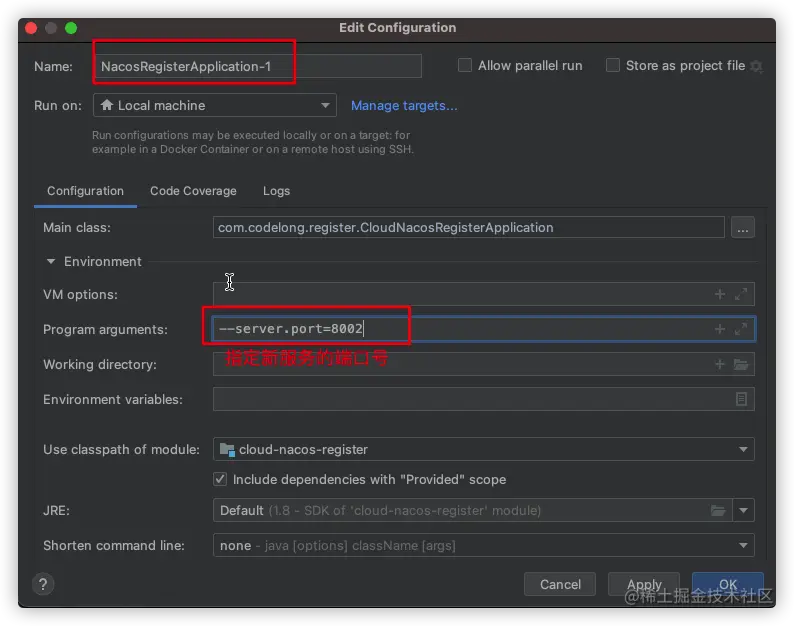This screenshot has height=626, width=794.
Task: Click the Cancel button
Action: pyautogui.click(x=560, y=584)
